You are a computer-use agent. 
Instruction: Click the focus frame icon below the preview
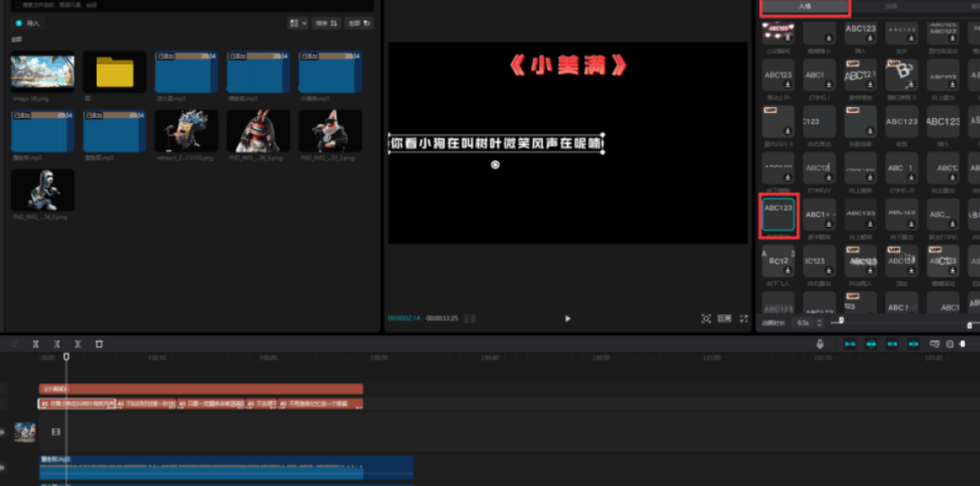(706, 318)
